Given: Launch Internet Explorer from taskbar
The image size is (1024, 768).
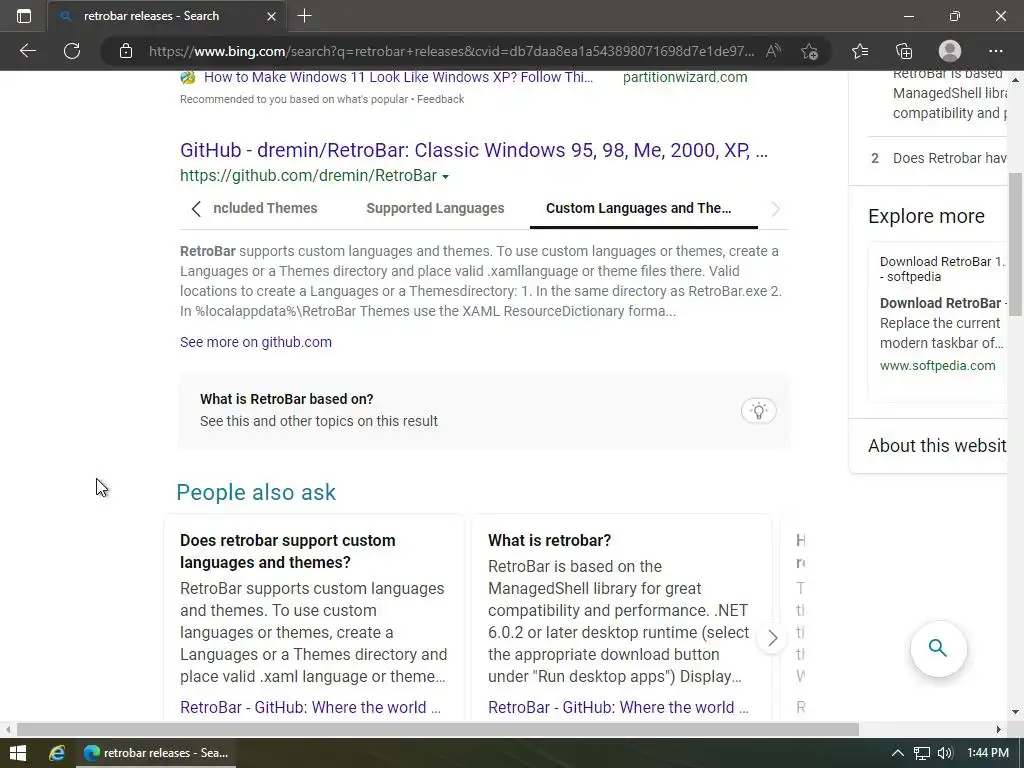Looking at the screenshot, I should 57,753.
